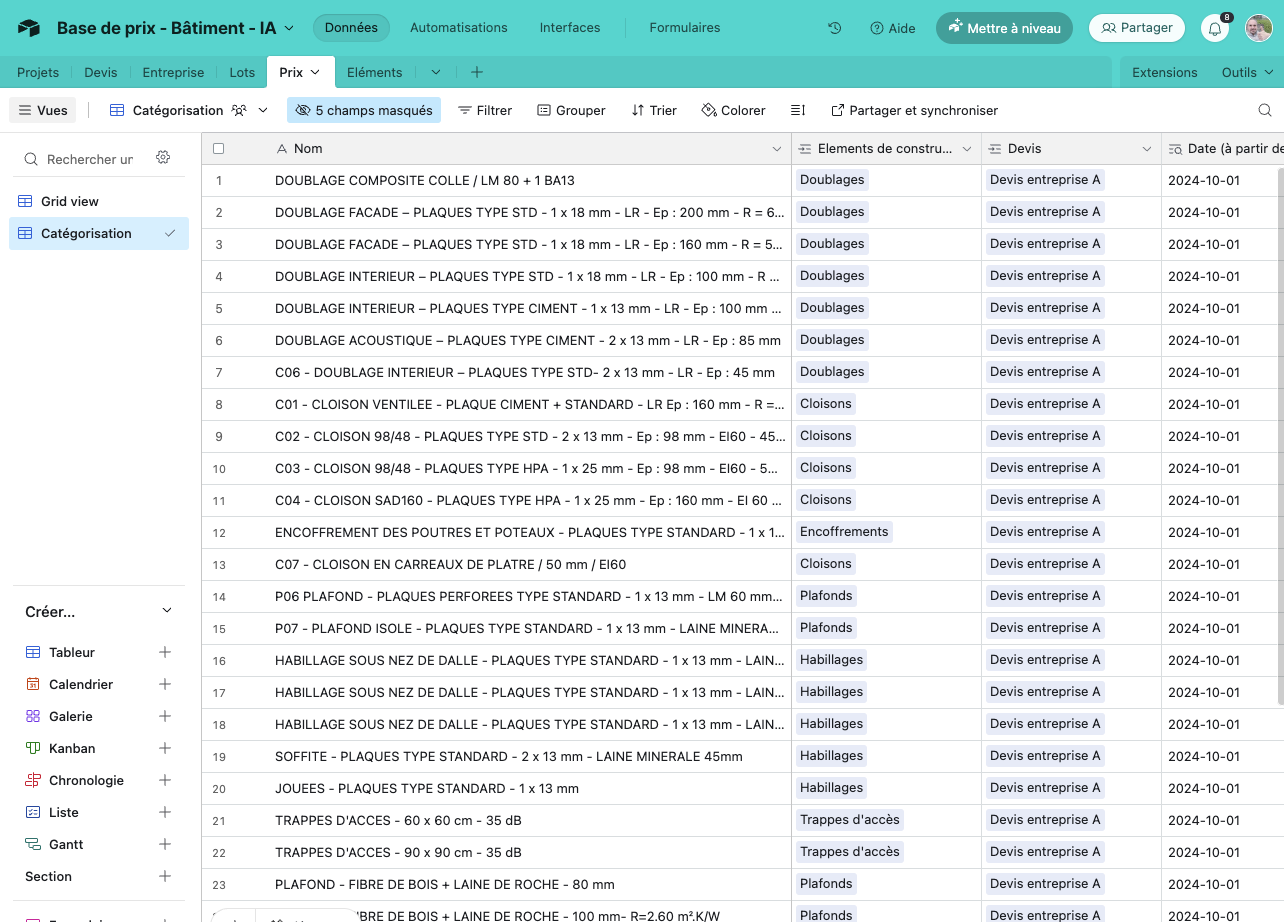Image resolution: width=1284 pixels, height=922 pixels.
Task: Open the Outils dropdown menu
Action: pos(1247,72)
